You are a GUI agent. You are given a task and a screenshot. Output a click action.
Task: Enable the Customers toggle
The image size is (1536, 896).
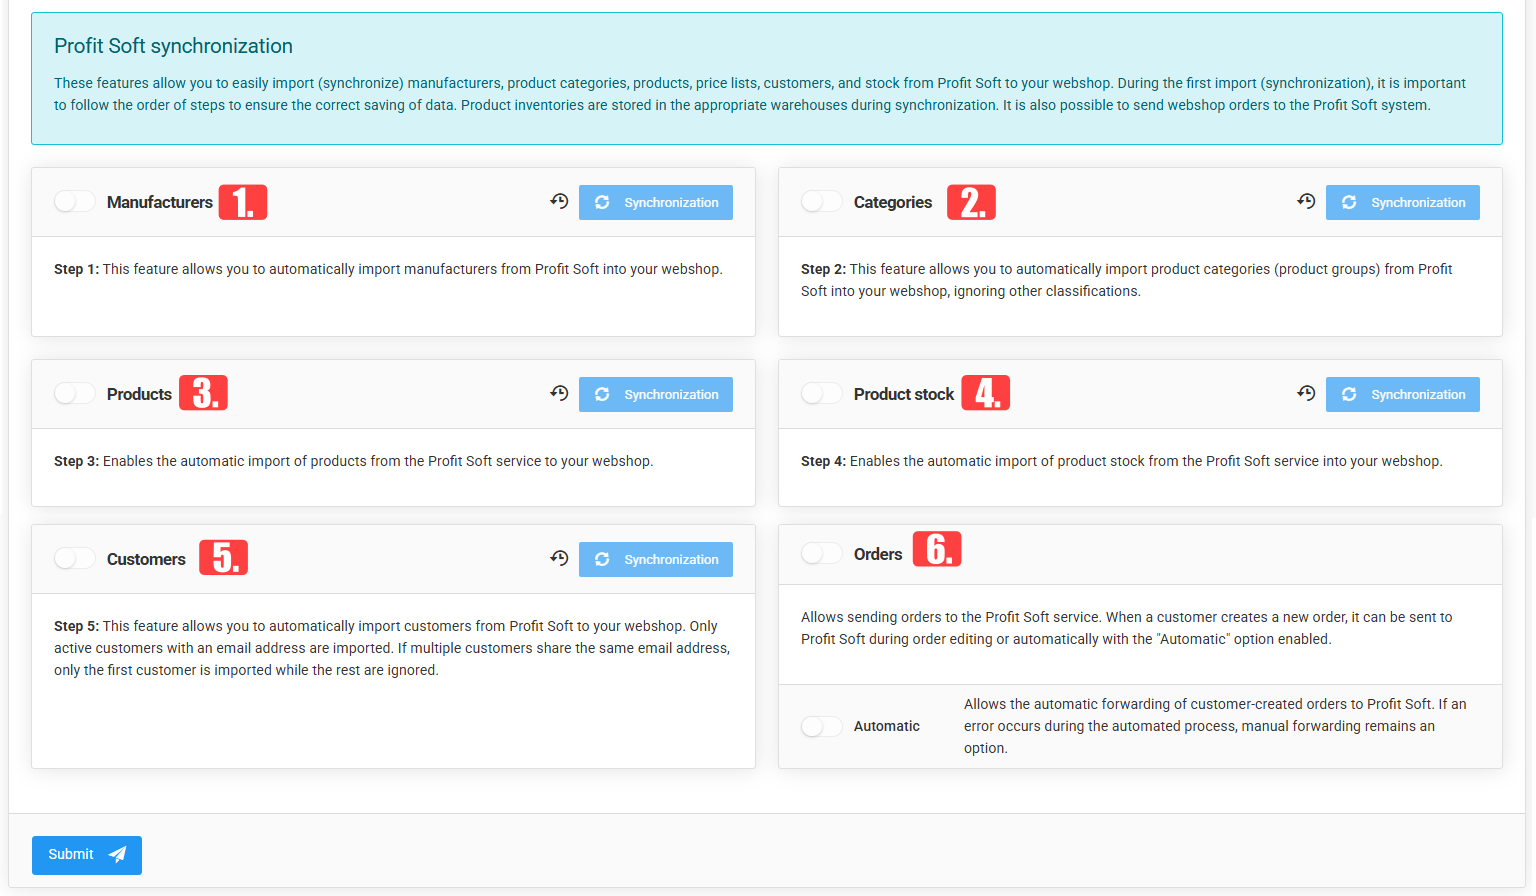(x=75, y=559)
